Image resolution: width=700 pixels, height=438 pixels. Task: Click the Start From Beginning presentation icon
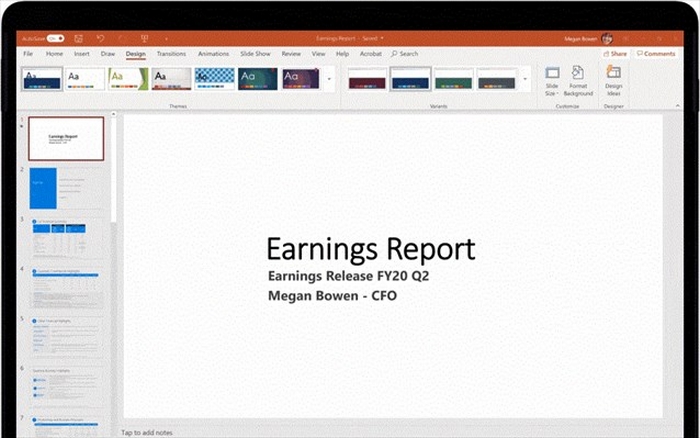[x=144, y=39]
